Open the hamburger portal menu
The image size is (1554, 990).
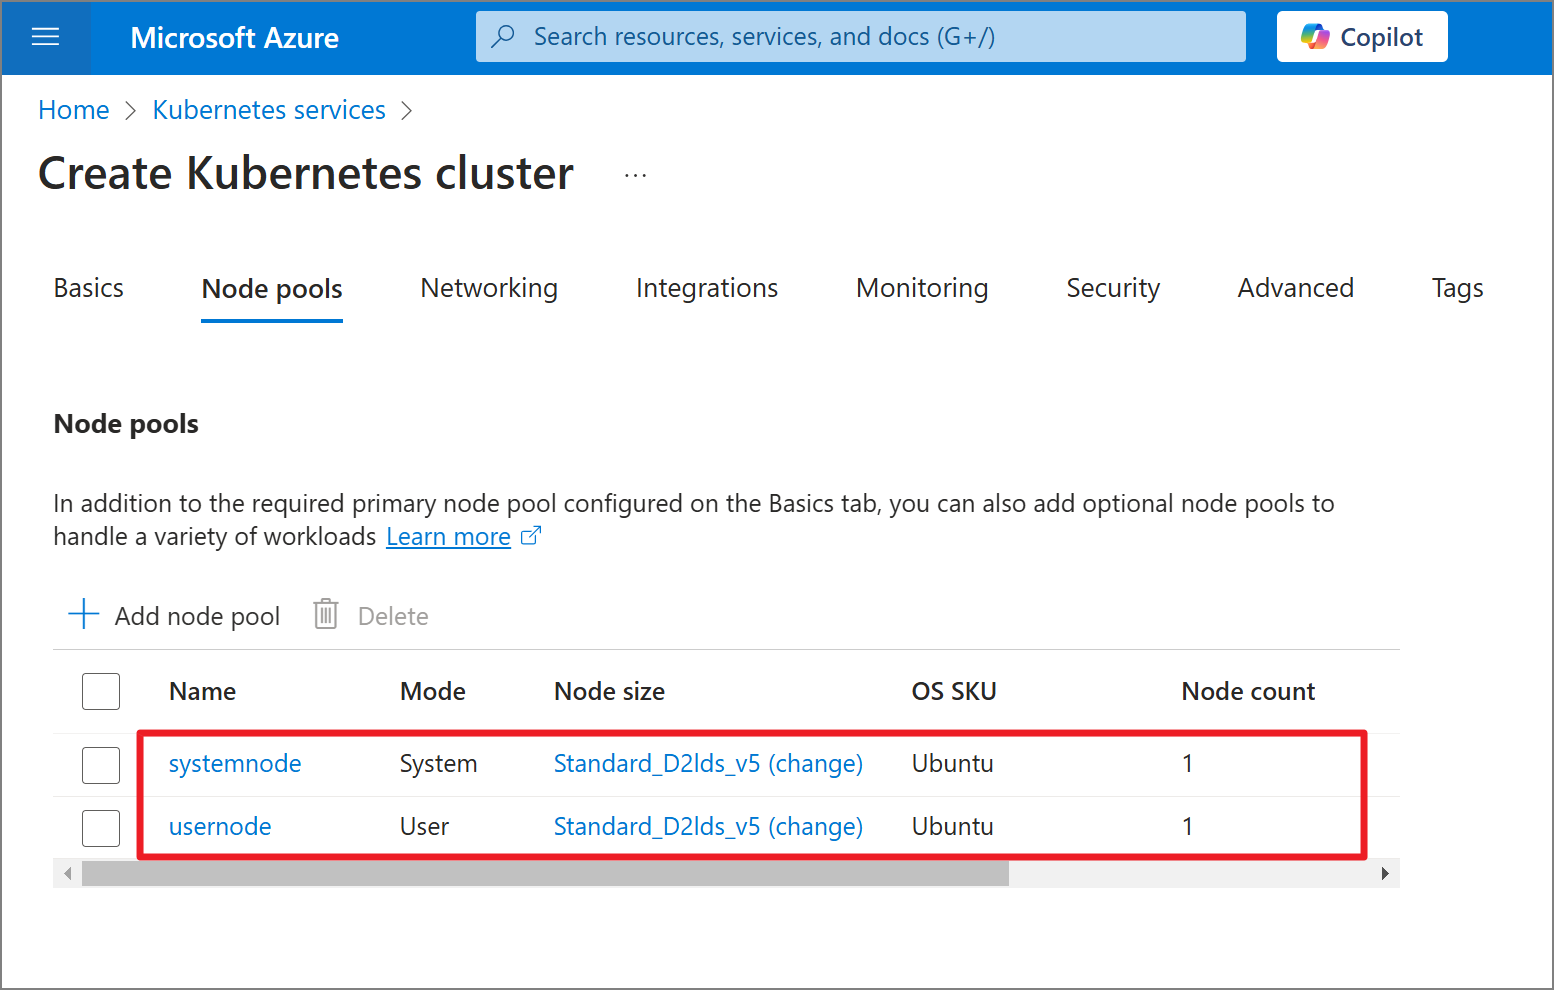point(46,38)
